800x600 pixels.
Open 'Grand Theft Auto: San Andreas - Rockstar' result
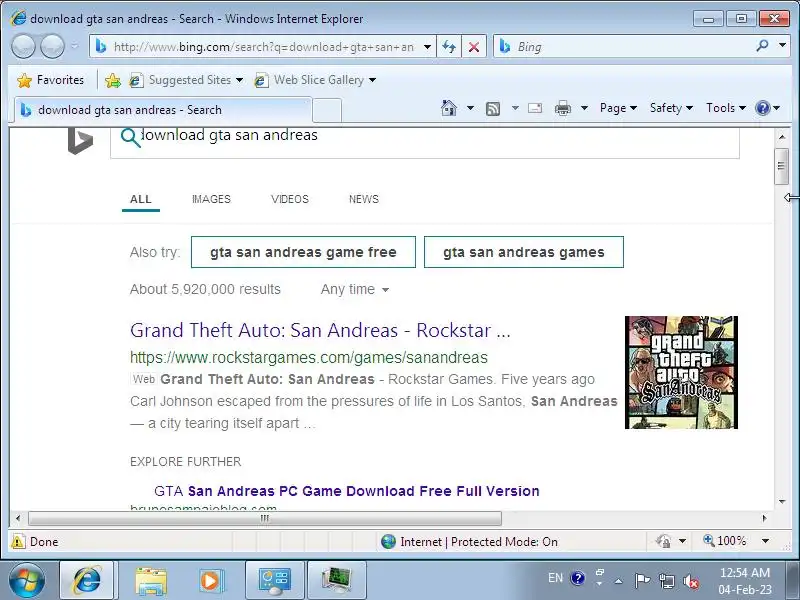tap(320, 331)
